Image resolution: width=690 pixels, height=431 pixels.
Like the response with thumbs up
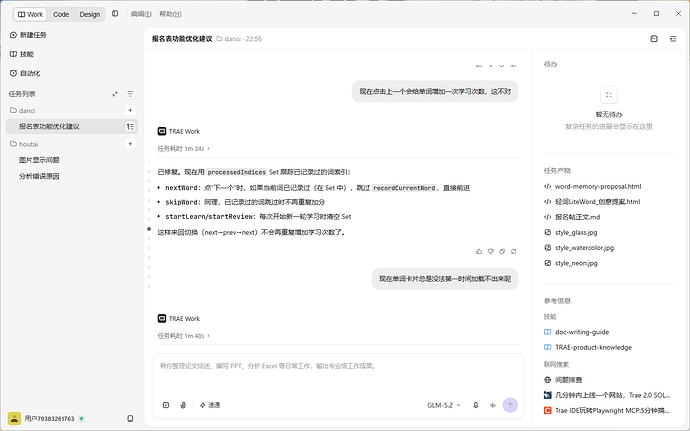click(479, 251)
